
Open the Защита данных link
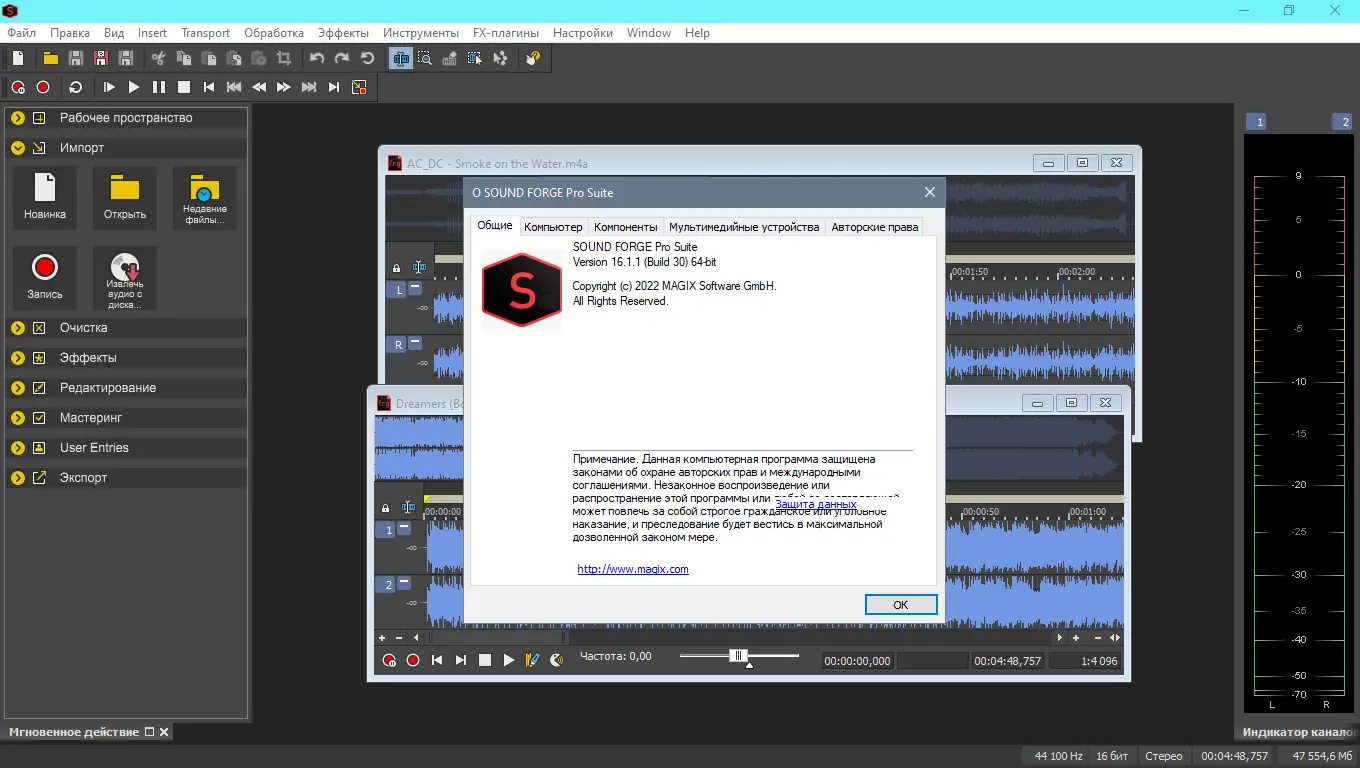[x=816, y=504]
